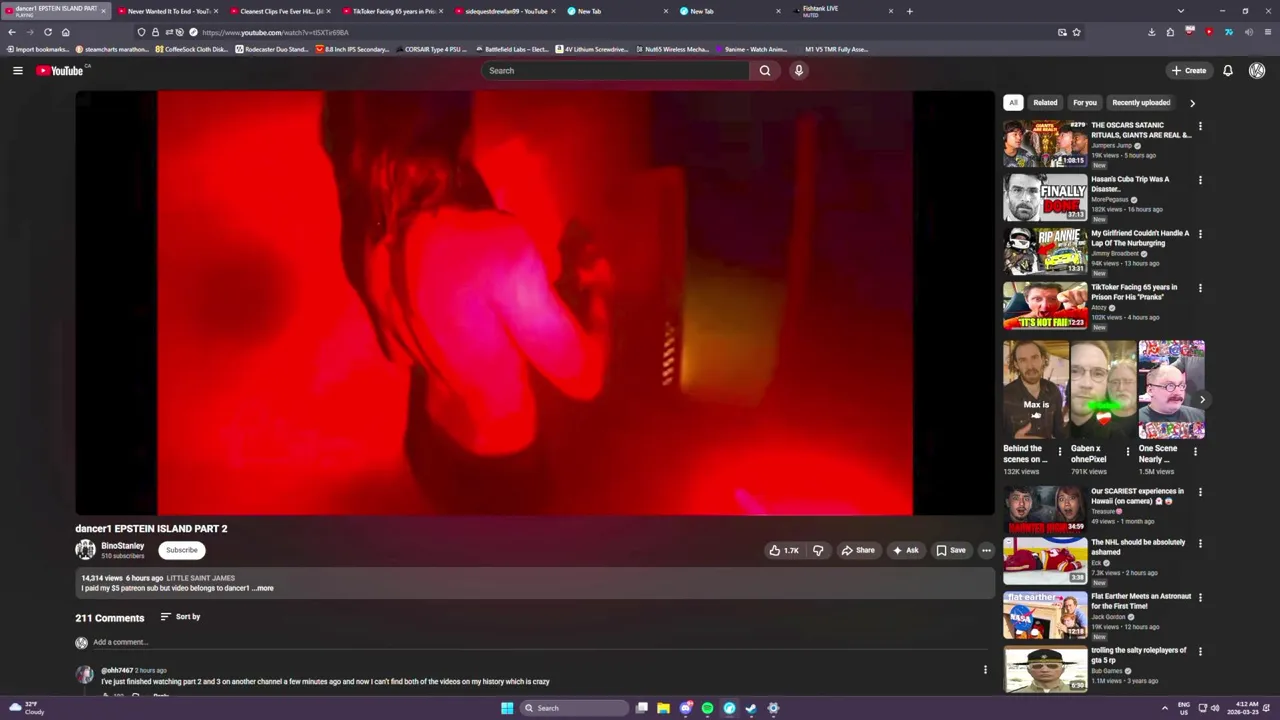Open YouTube notifications bell
The image size is (1280, 720).
click(x=1228, y=70)
